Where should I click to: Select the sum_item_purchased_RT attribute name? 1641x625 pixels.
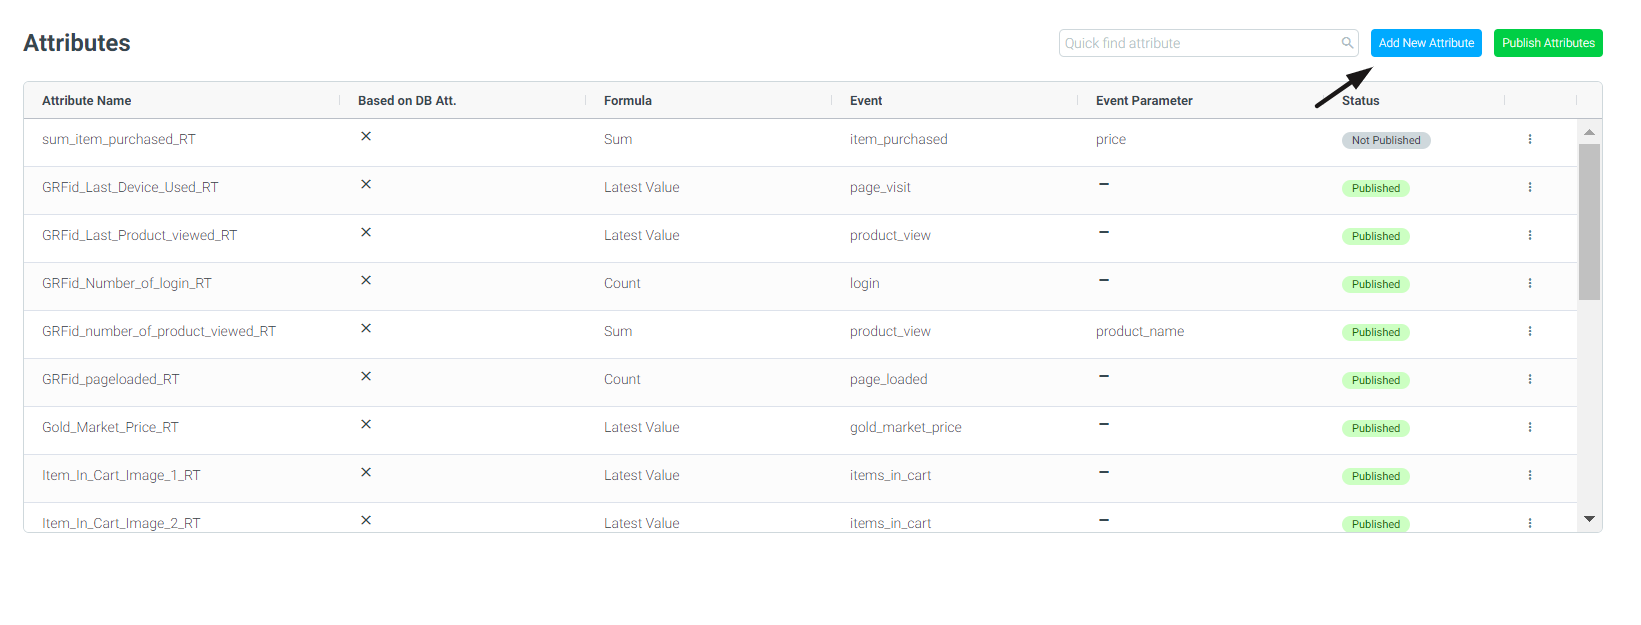[x=119, y=139]
